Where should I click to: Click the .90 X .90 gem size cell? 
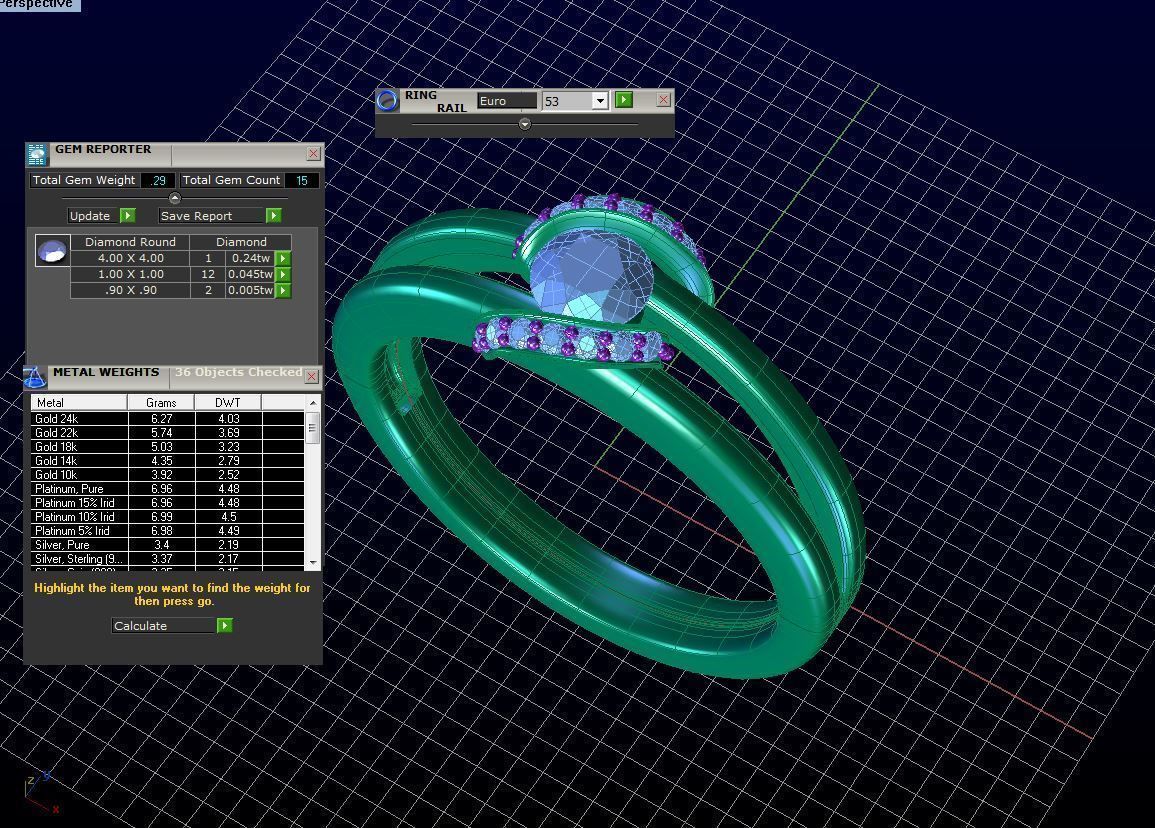point(130,290)
